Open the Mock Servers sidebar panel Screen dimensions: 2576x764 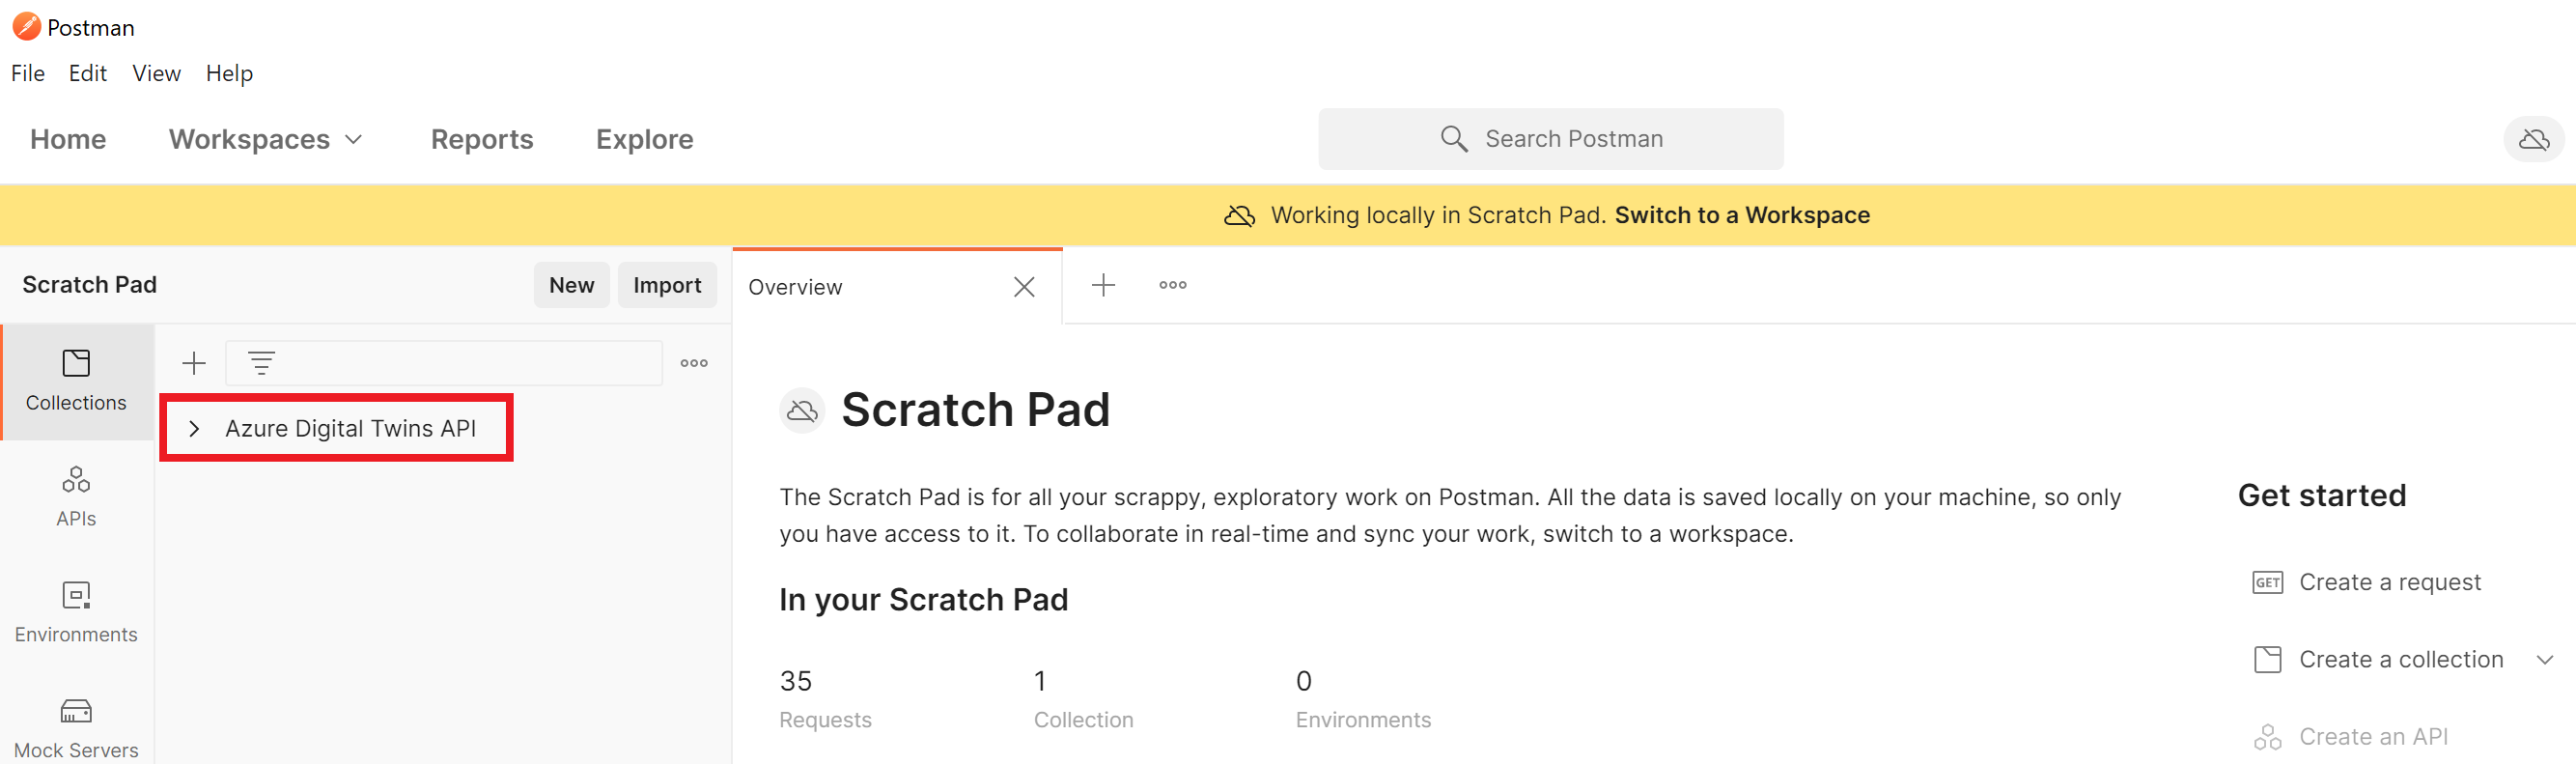[x=77, y=729]
